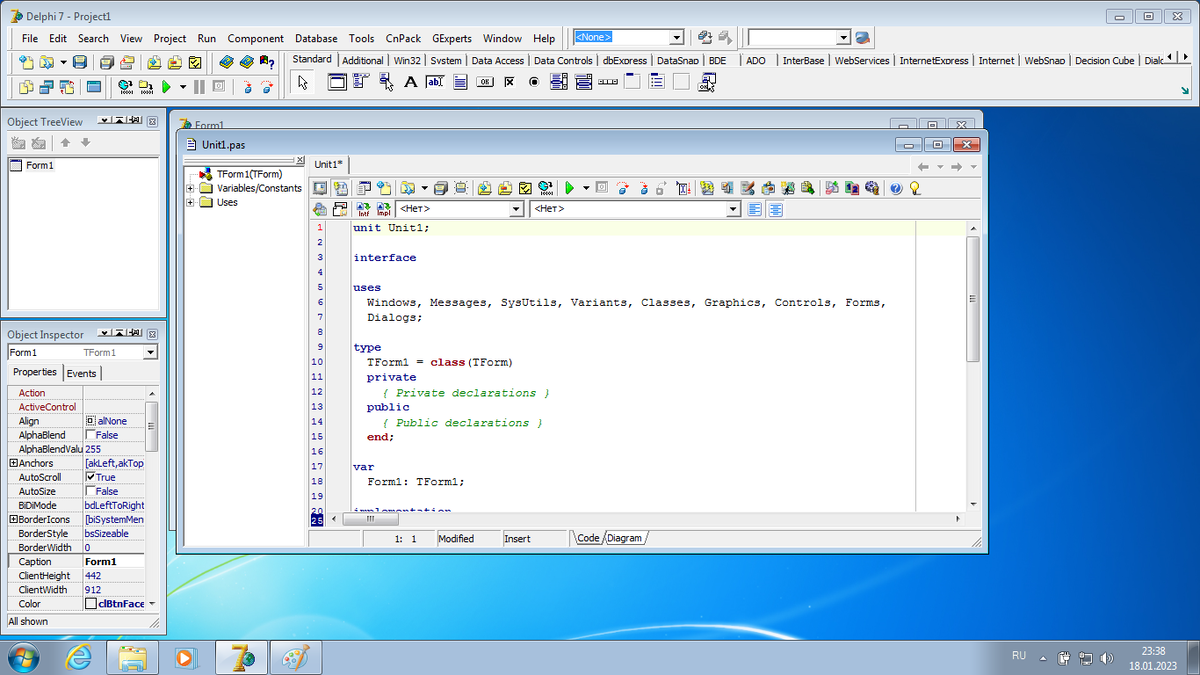
Task: Select the arrow pointer in component palette
Action: [x=305, y=83]
